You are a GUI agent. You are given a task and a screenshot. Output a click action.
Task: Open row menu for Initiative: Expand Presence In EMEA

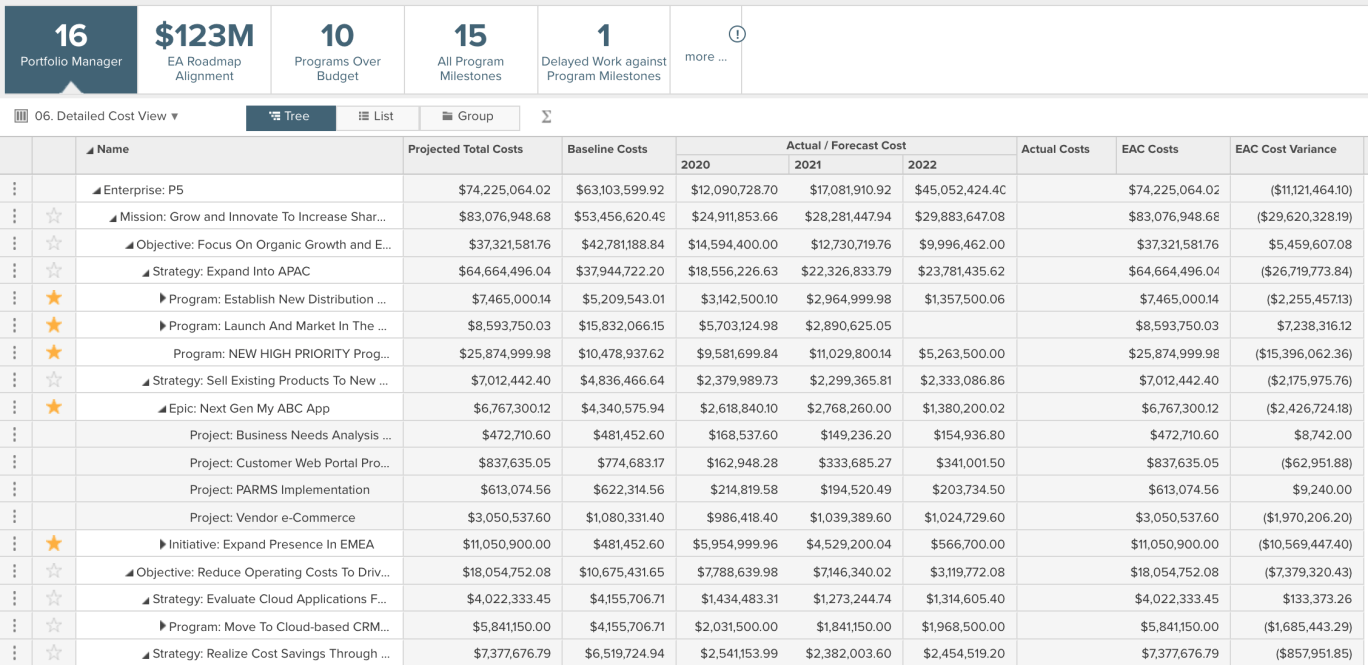pyautogui.click(x=15, y=544)
